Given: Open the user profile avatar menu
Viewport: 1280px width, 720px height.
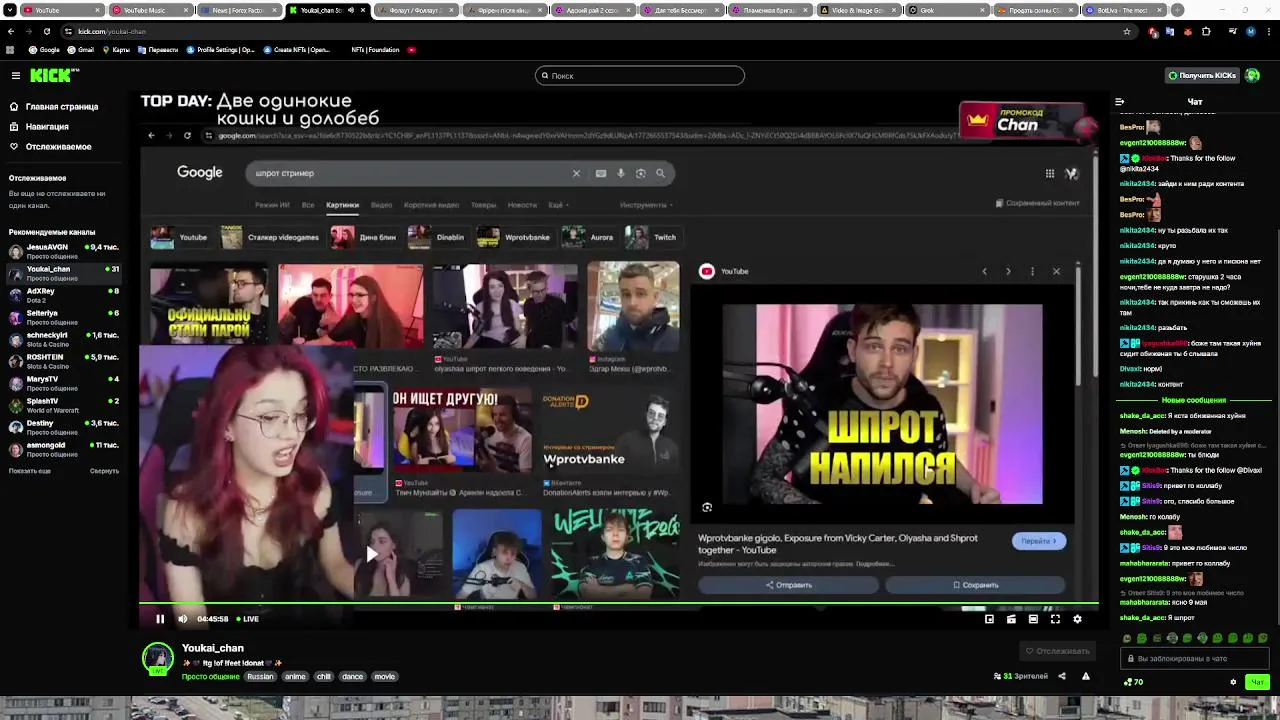Looking at the screenshot, I should click(1253, 76).
